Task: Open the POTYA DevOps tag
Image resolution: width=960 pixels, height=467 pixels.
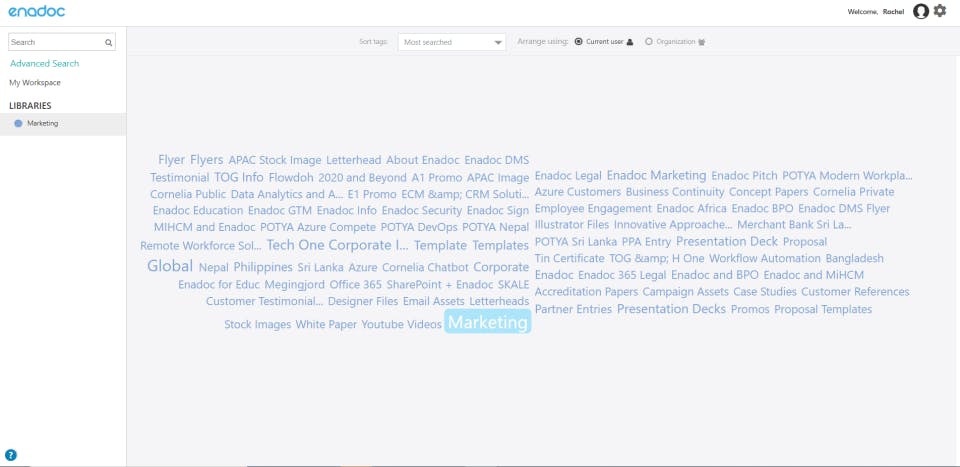Action: pos(419,227)
